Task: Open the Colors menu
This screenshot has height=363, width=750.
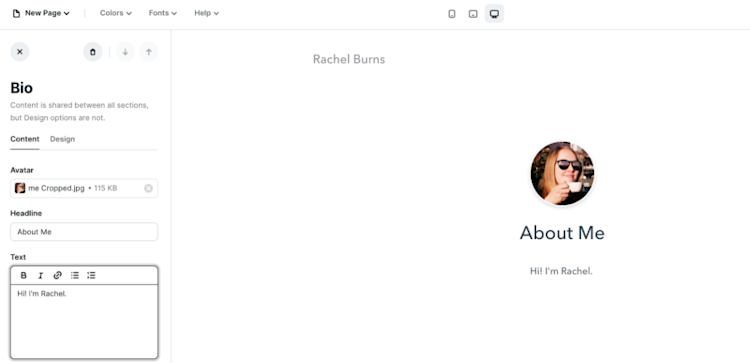Action: (x=116, y=13)
